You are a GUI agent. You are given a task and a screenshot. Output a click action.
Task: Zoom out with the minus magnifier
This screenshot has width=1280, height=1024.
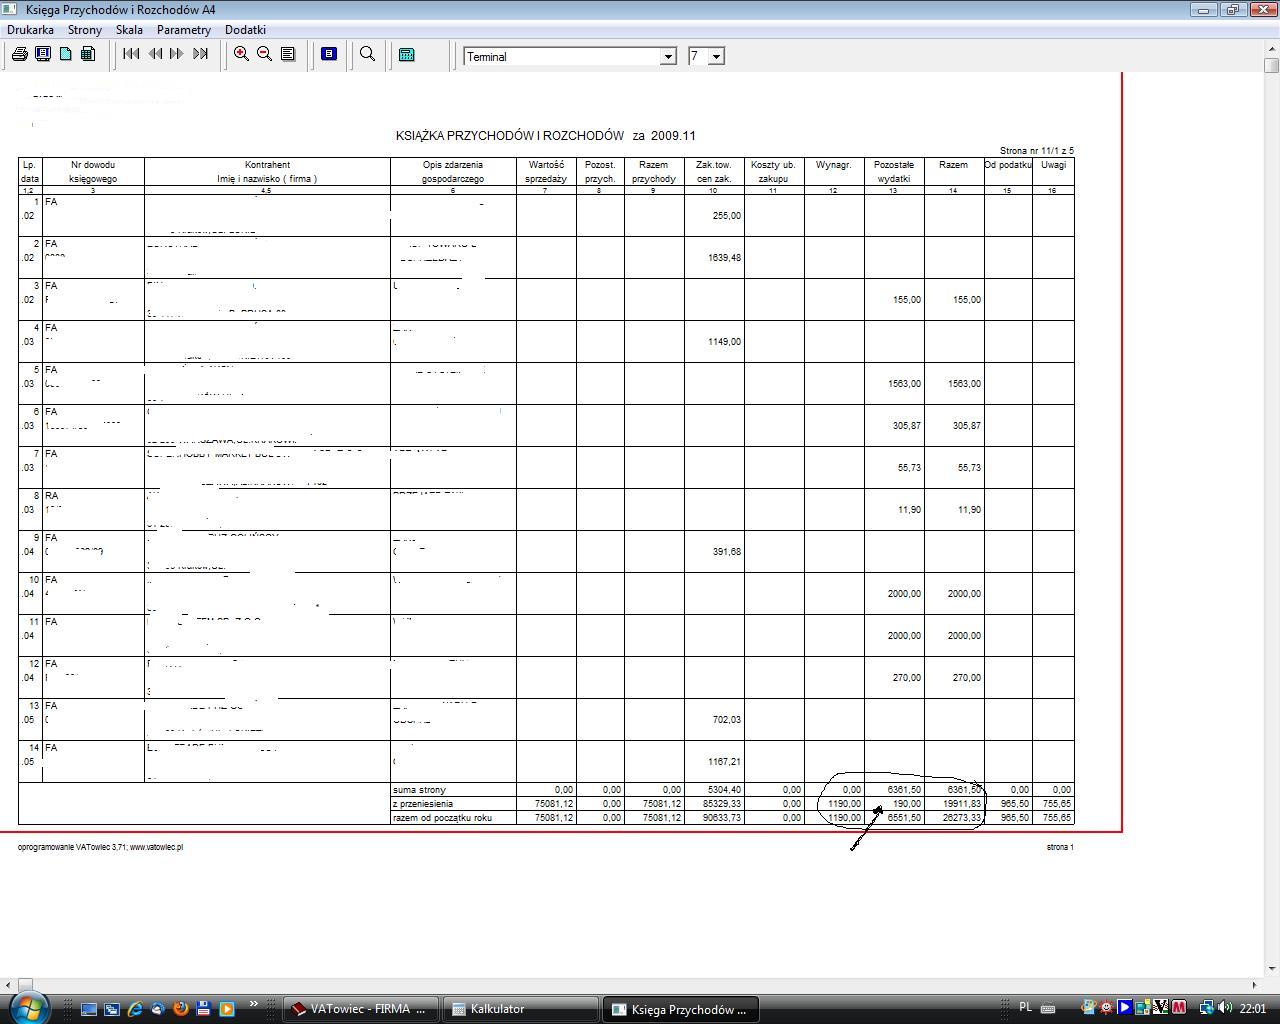pyautogui.click(x=264, y=54)
